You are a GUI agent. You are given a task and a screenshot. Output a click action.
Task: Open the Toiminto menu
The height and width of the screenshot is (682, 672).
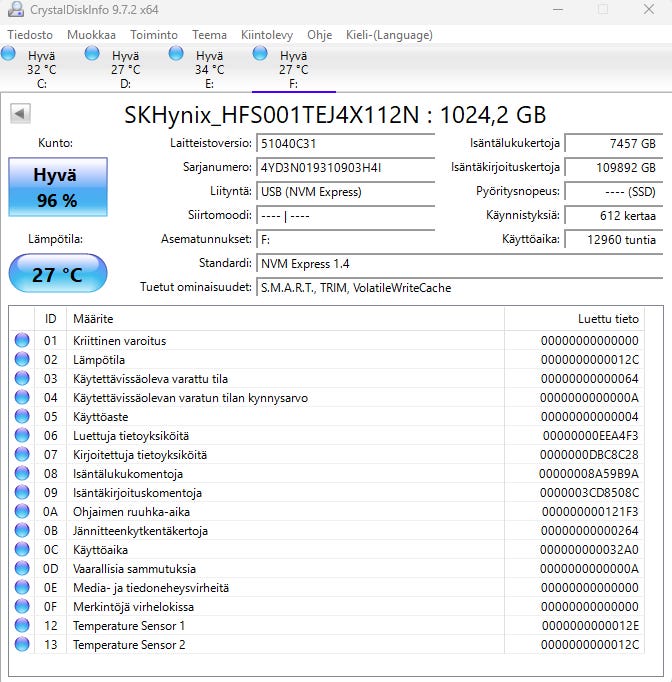pyautogui.click(x=153, y=35)
